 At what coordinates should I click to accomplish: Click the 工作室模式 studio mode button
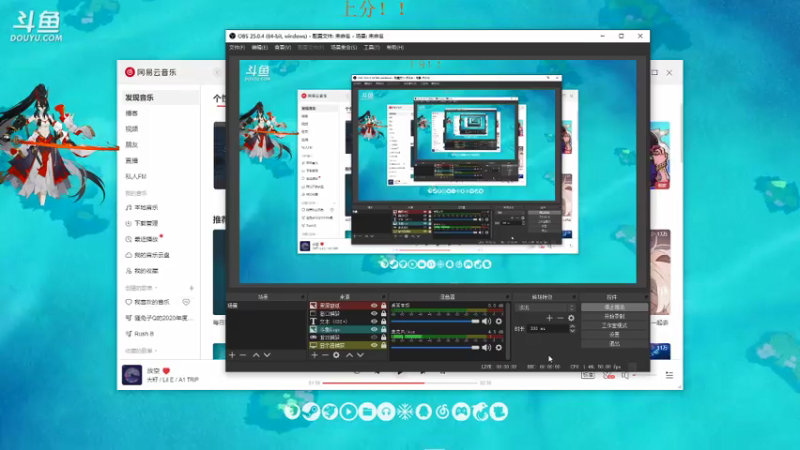pyautogui.click(x=614, y=326)
